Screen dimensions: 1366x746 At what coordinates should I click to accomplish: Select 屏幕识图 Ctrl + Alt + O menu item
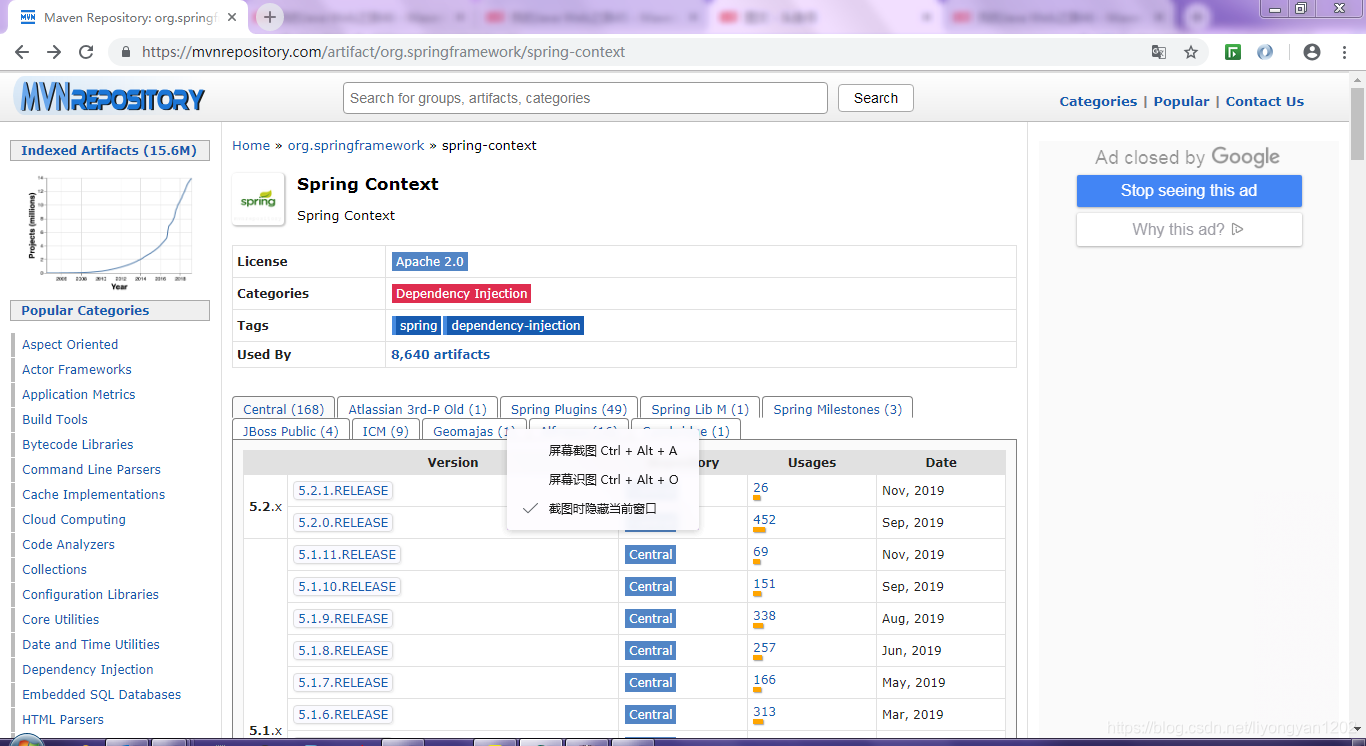point(603,480)
